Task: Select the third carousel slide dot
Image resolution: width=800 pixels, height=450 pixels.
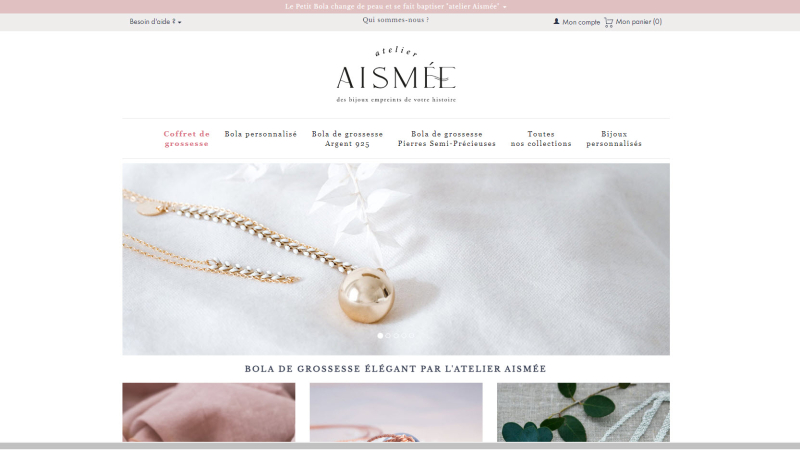Action: coord(396,336)
